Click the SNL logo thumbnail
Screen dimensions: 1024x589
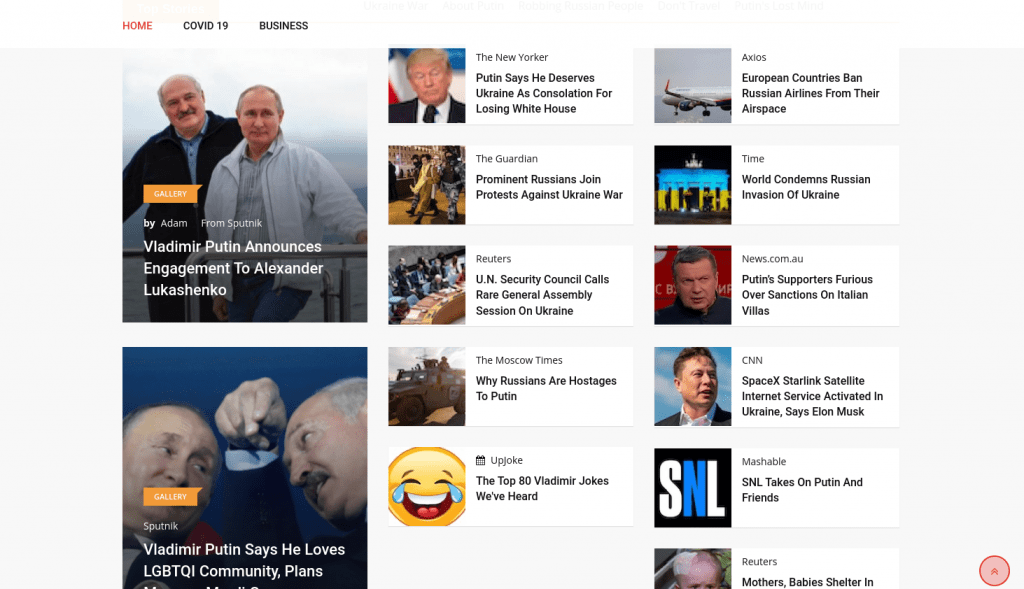693,488
